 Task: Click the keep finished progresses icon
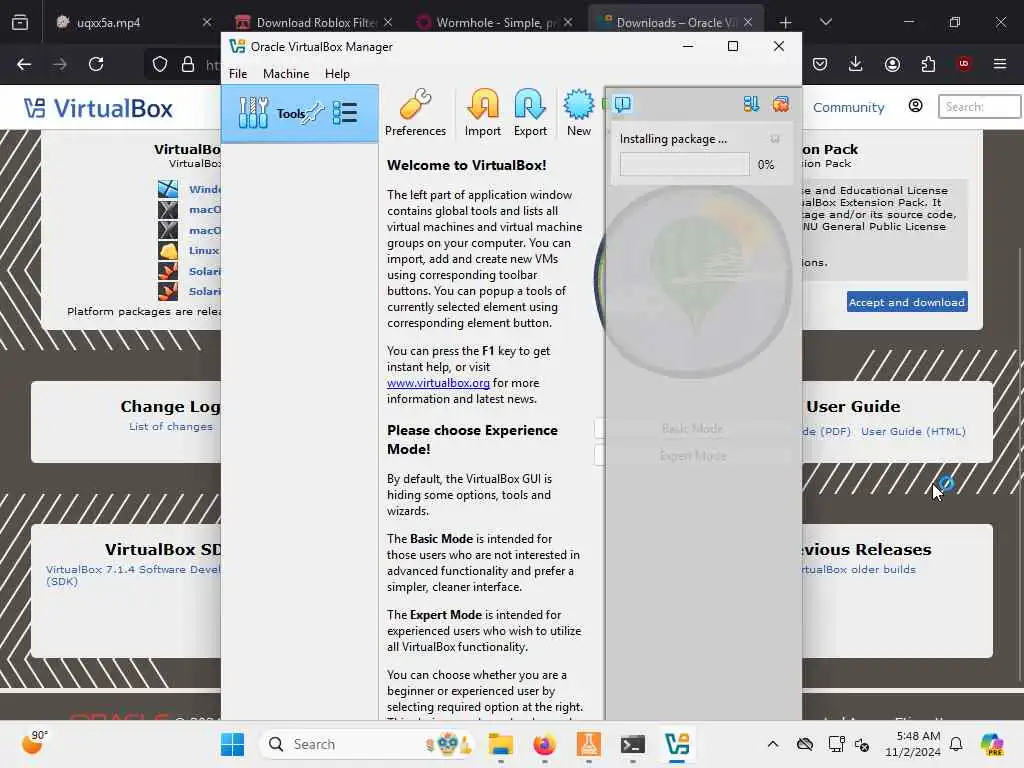click(x=751, y=104)
